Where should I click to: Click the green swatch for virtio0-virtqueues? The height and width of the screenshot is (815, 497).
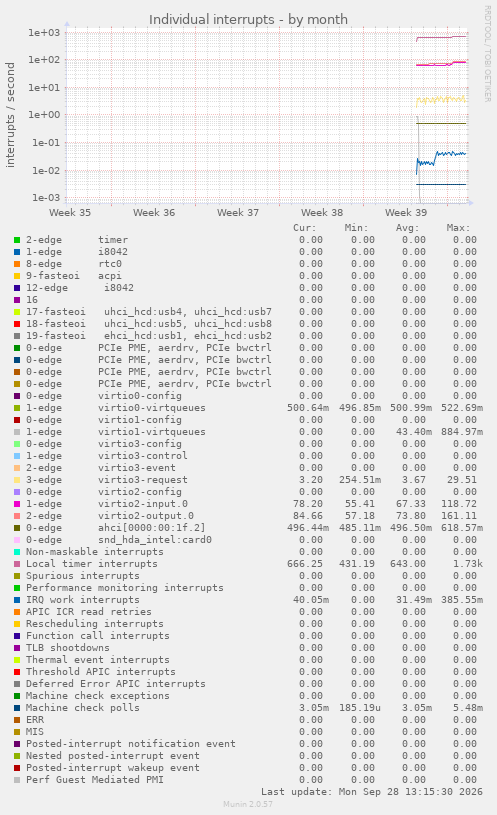point(17,408)
